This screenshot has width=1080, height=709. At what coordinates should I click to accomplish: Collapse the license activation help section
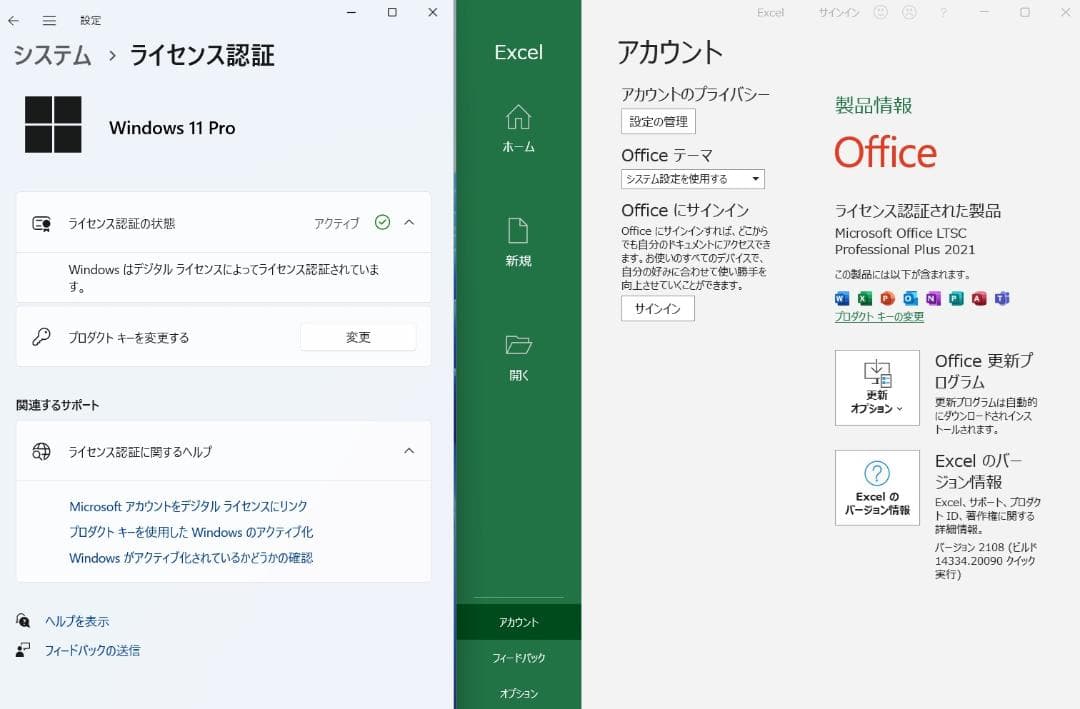click(x=409, y=451)
